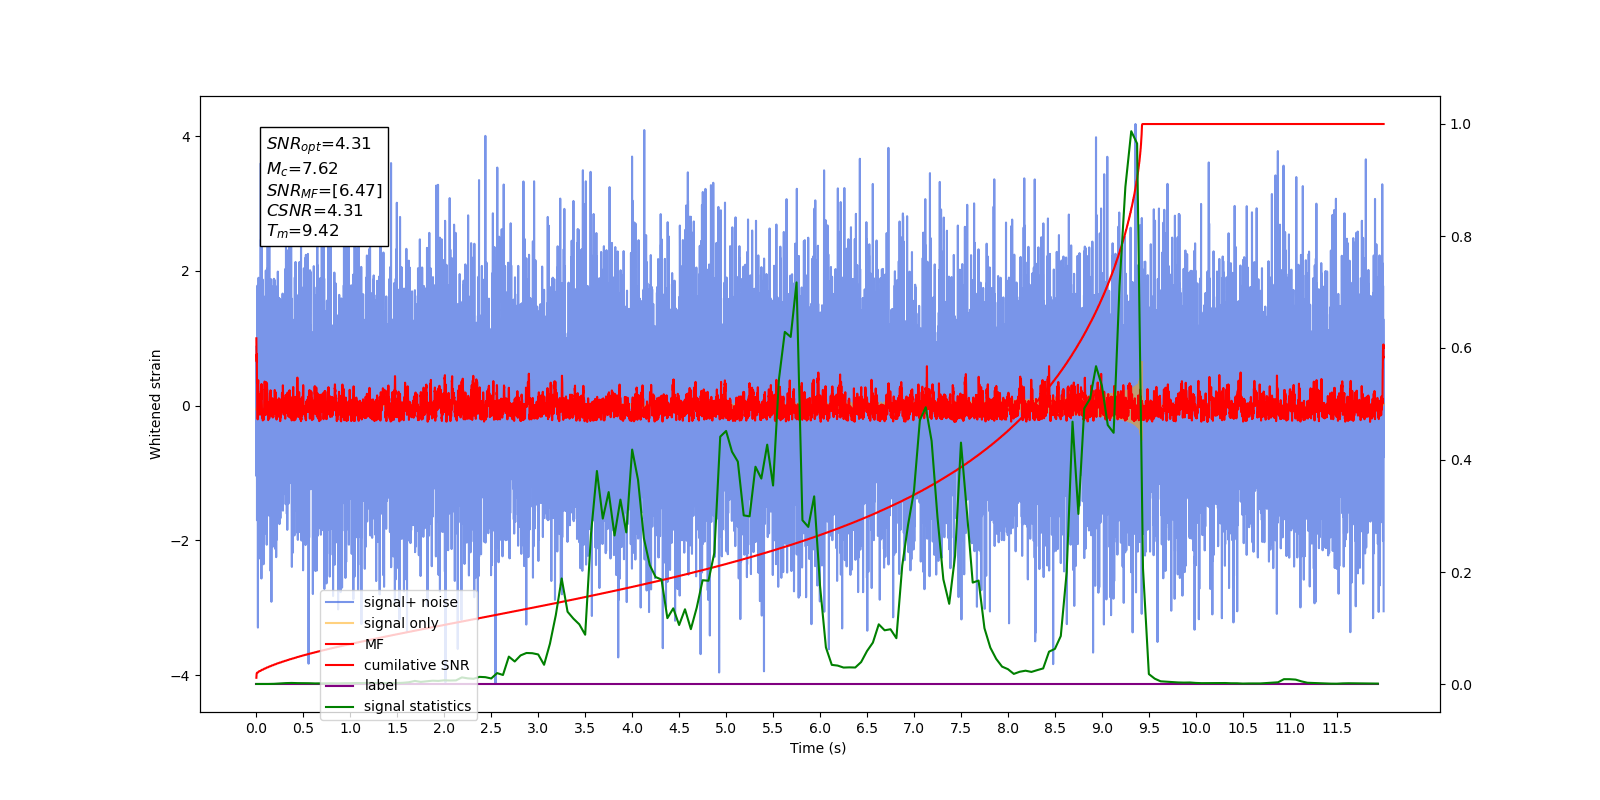1600x800 pixels.
Task: Click the SNRopt=4.31 annotation line
Action: [x=318, y=144]
